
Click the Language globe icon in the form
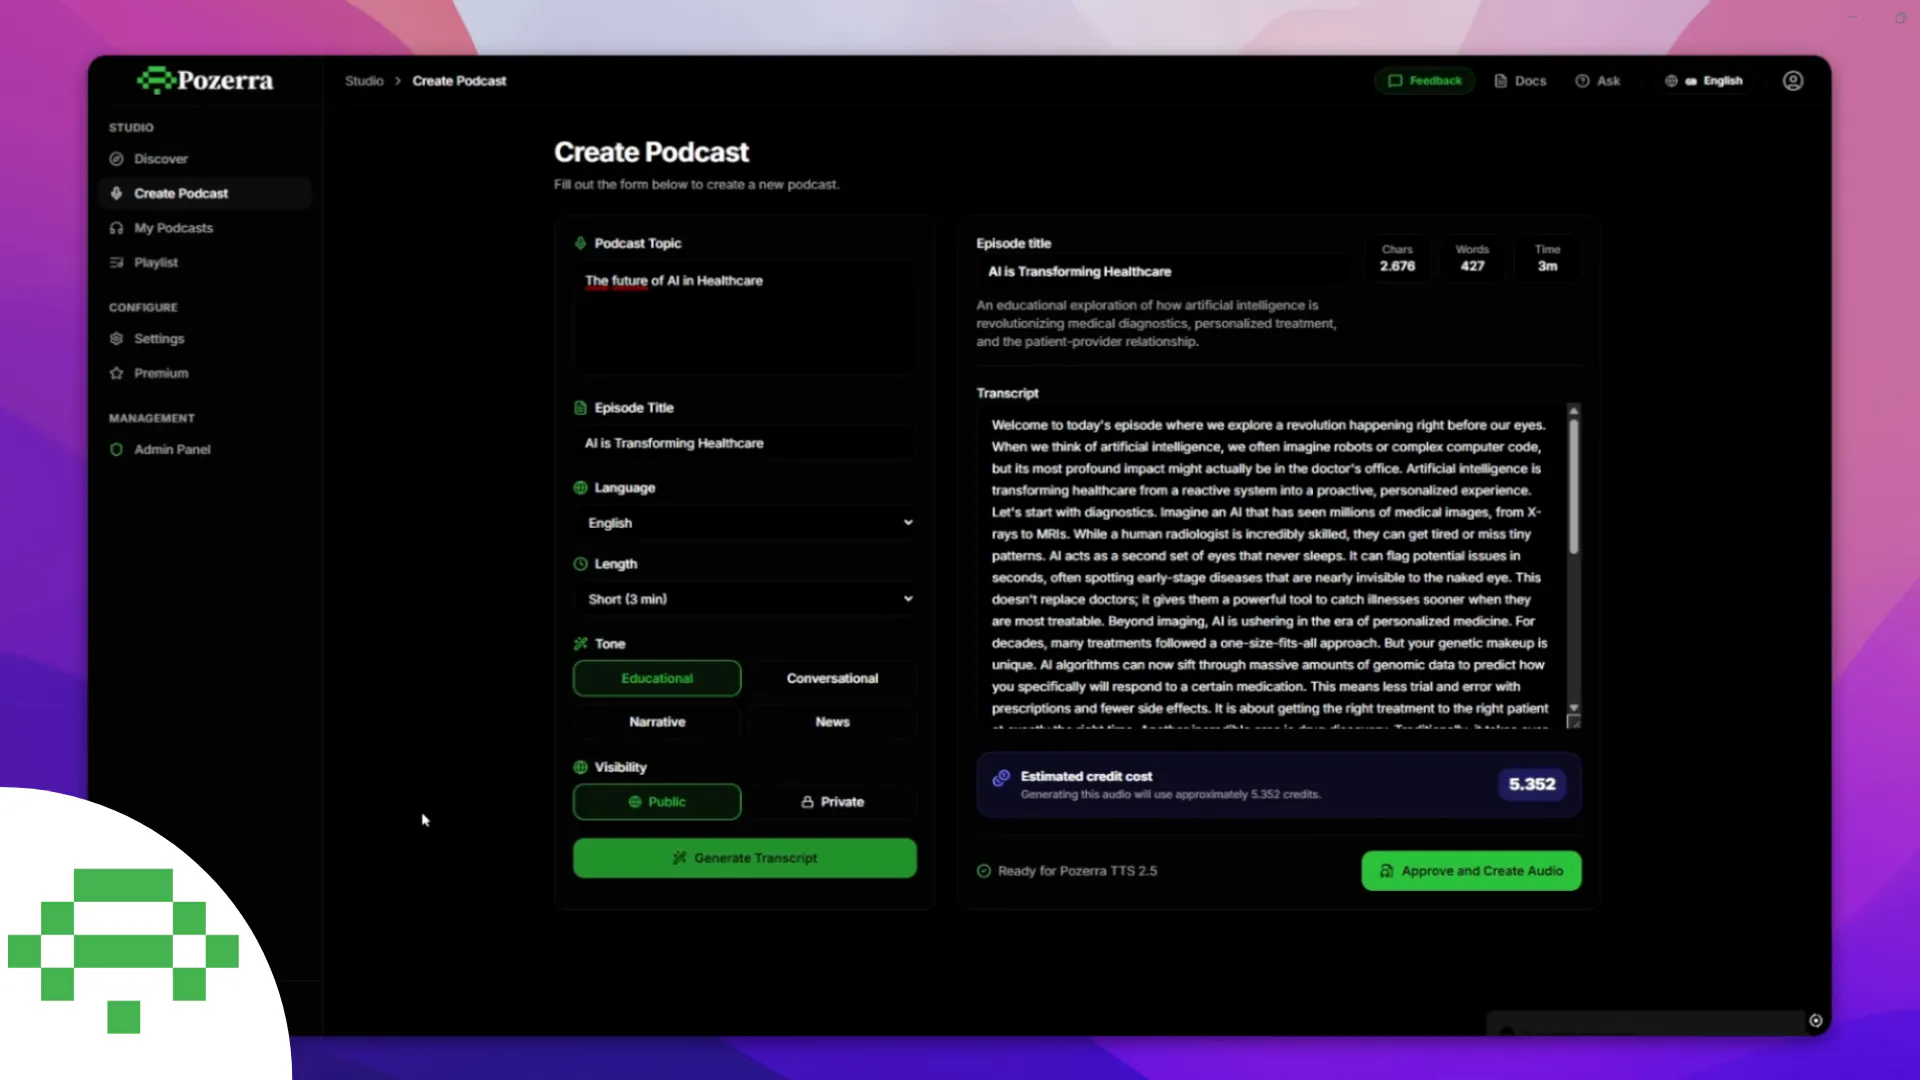pos(580,488)
